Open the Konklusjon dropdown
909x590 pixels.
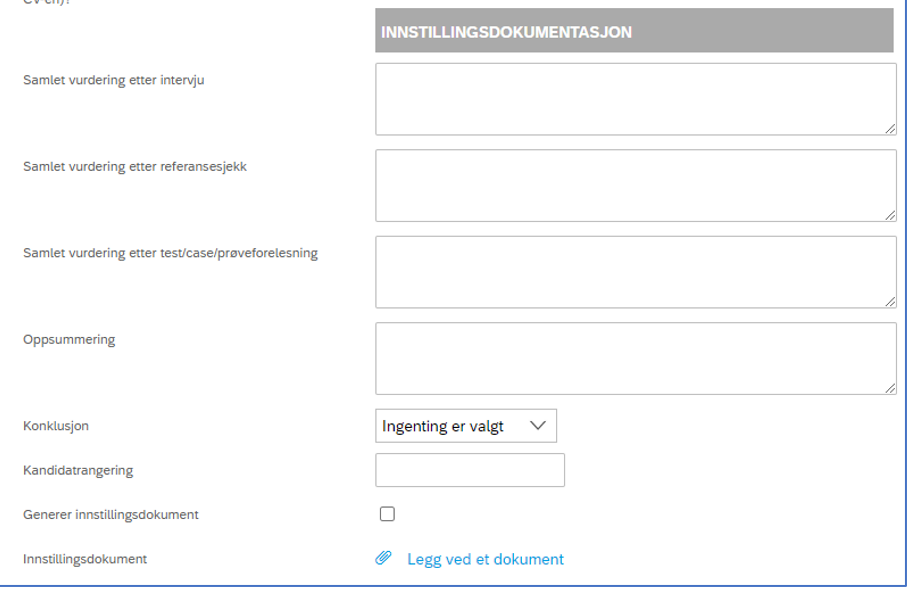coord(466,426)
